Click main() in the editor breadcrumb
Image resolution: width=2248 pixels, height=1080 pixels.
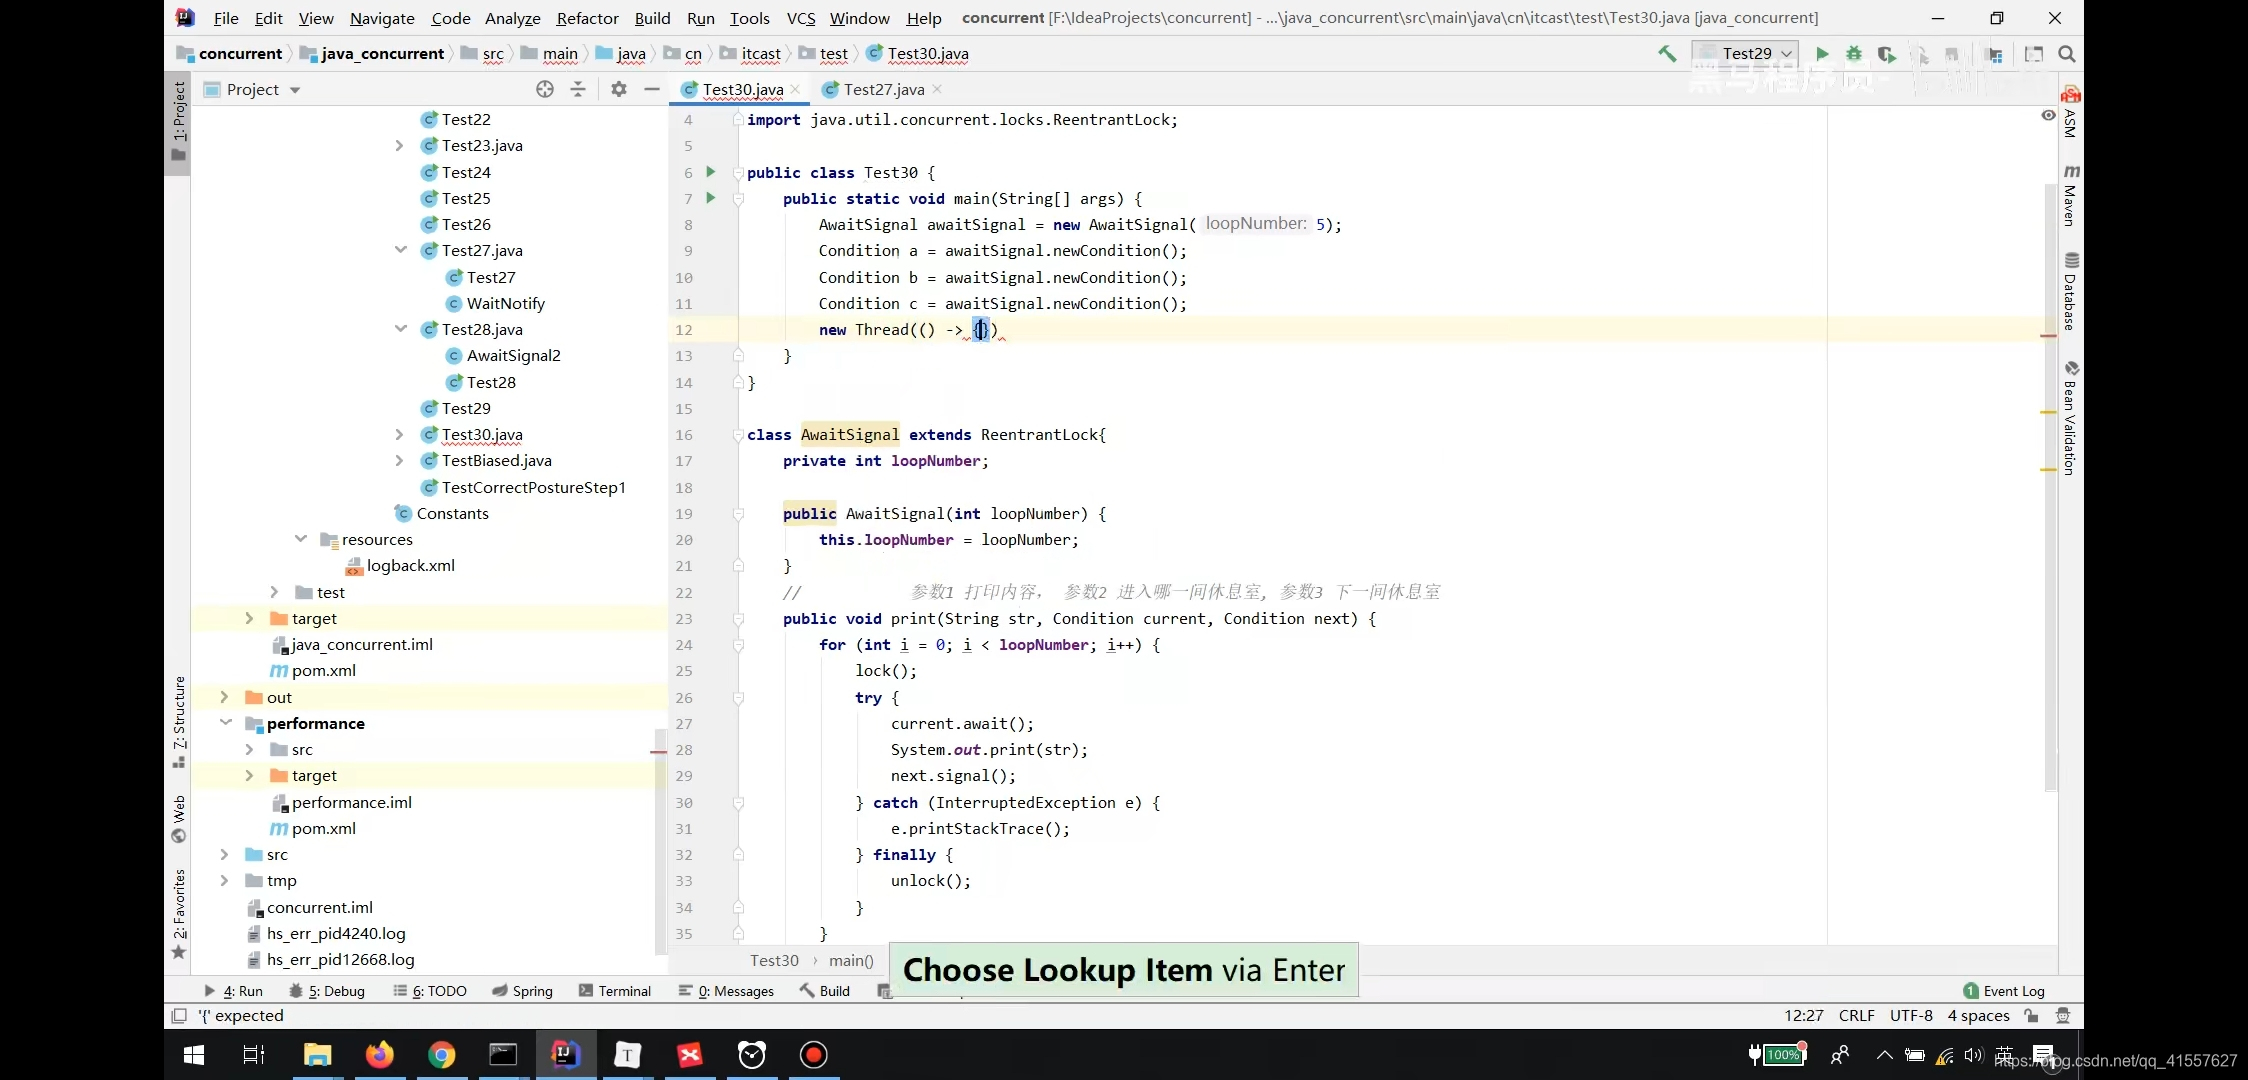pyautogui.click(x=851, y=961)
